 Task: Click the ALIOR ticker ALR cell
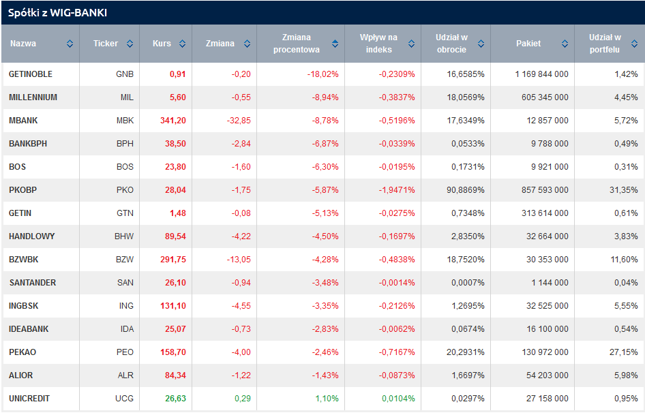coord(124,375)
